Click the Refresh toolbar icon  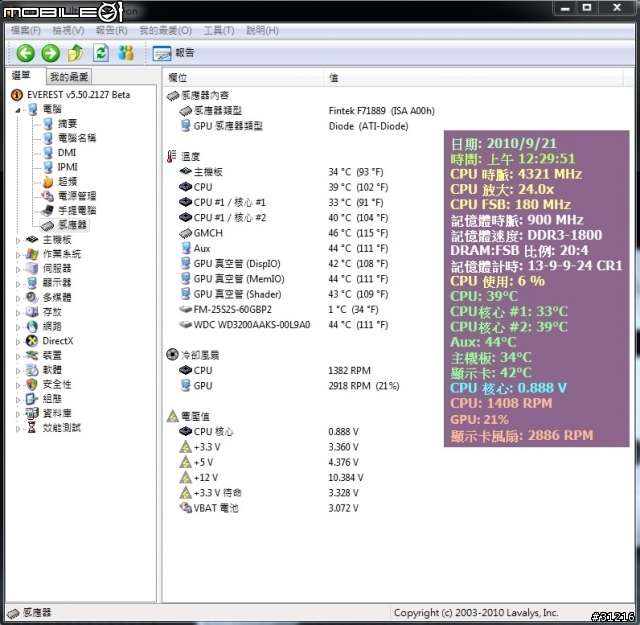101,53
